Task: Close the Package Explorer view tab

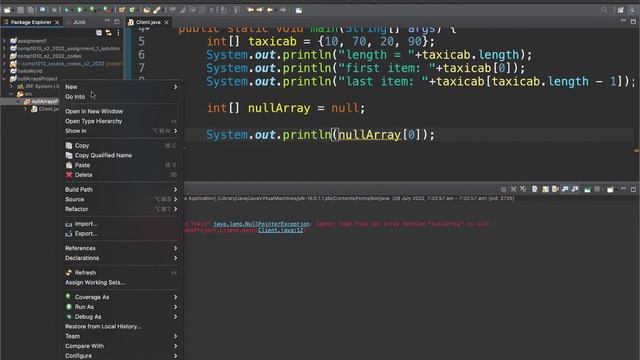Action: [57, 22]
